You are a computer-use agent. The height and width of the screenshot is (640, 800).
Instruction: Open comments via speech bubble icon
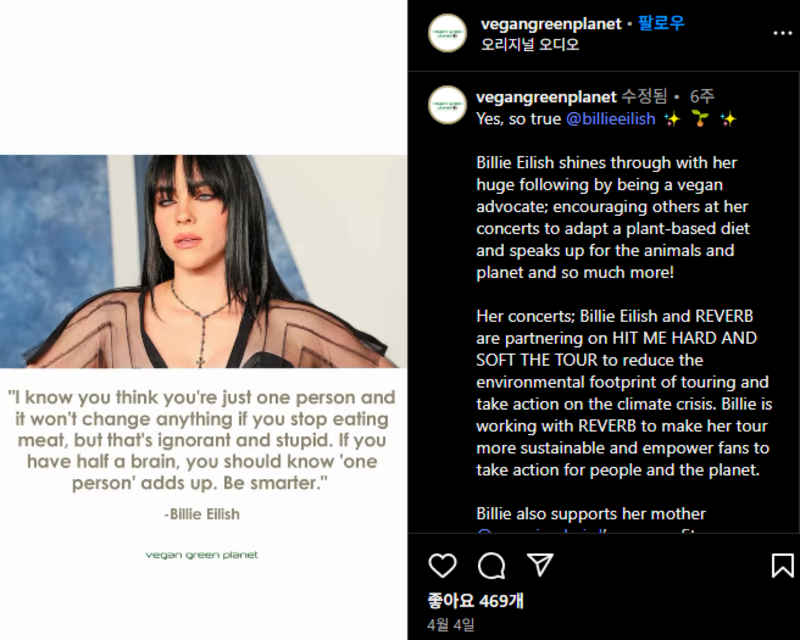pos(491,565)
